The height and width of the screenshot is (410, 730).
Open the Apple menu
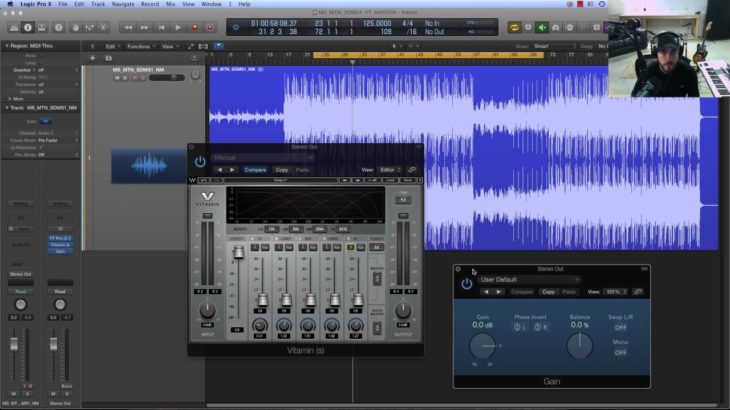click(x=10, y=4)
